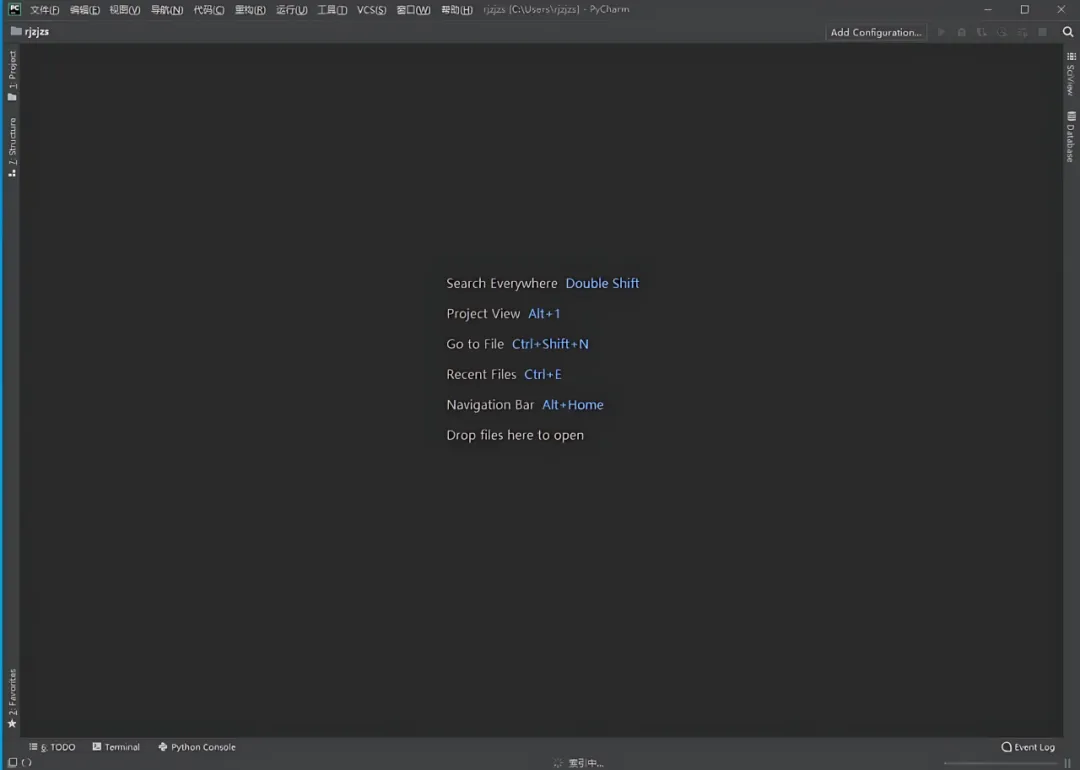Open the TODO tool window
This screenshot has height=770, width=1080.
pos(52,747)
